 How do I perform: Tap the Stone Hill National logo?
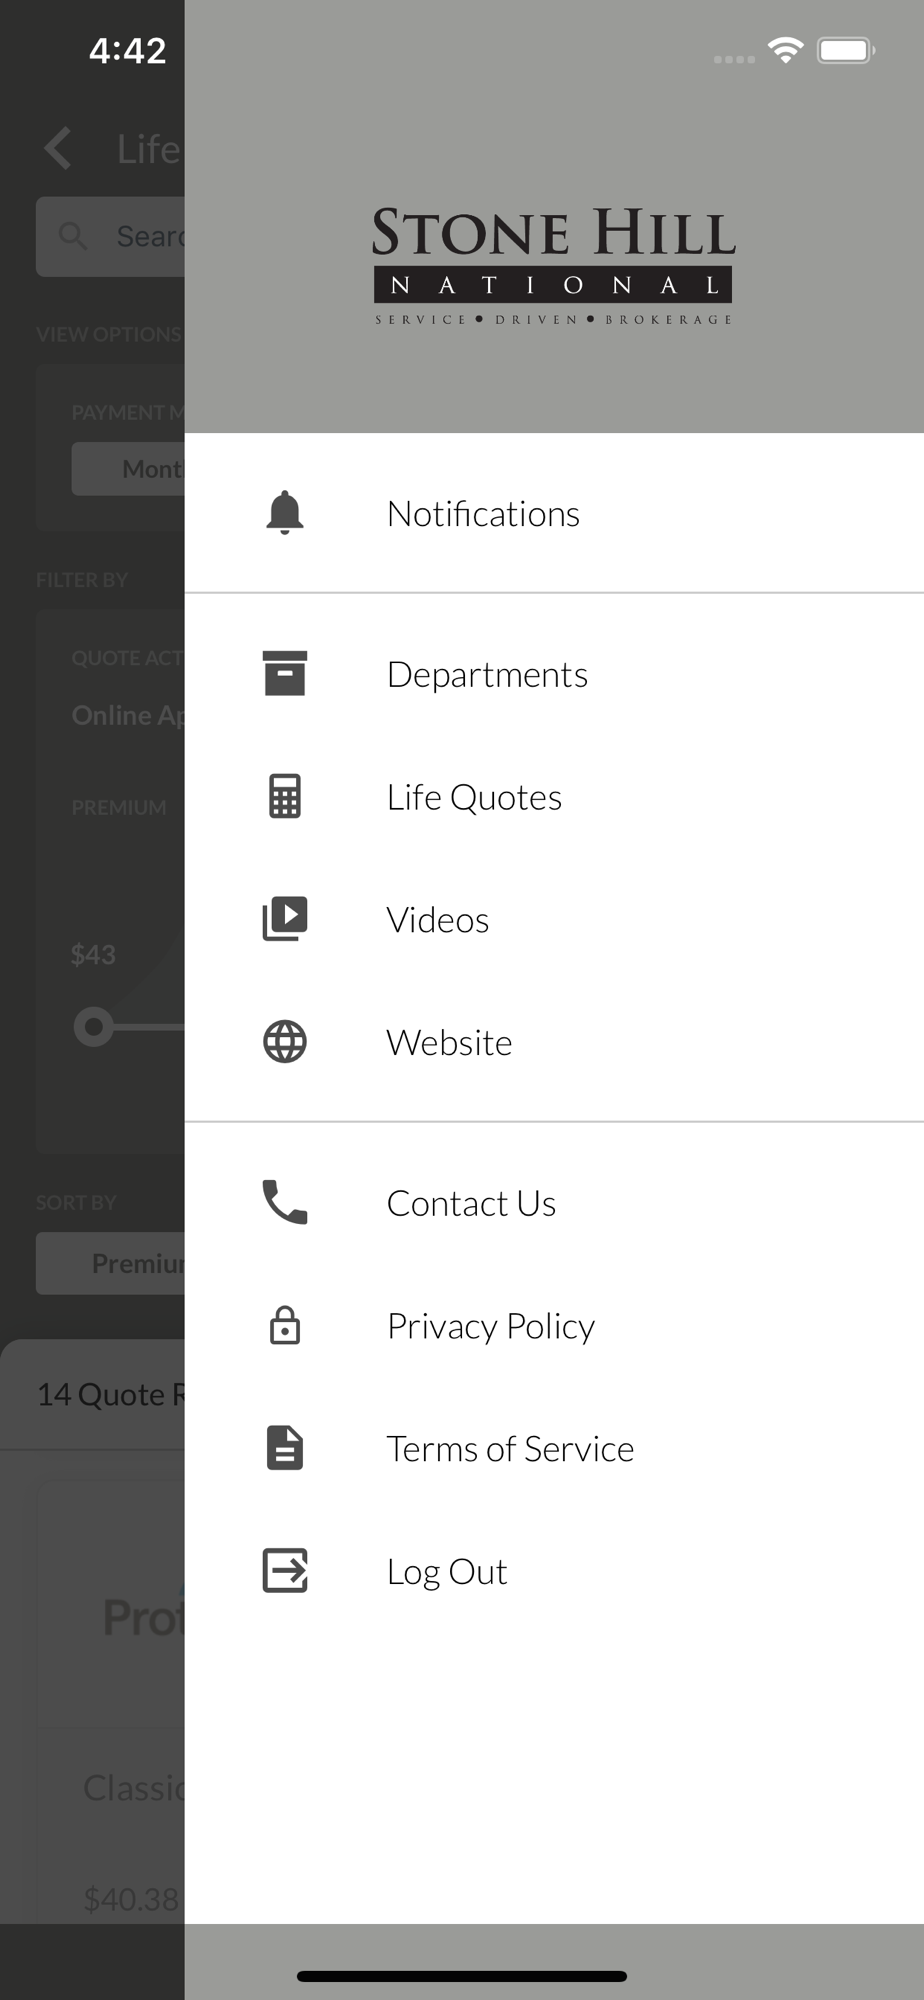553,265
